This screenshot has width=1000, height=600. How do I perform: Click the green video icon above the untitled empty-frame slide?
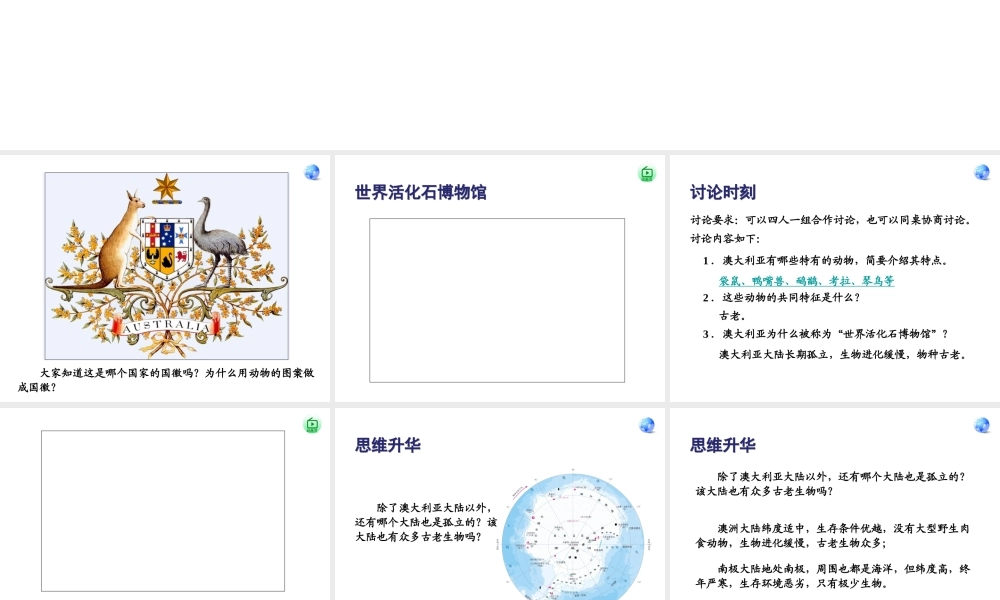tap(312, 425)
